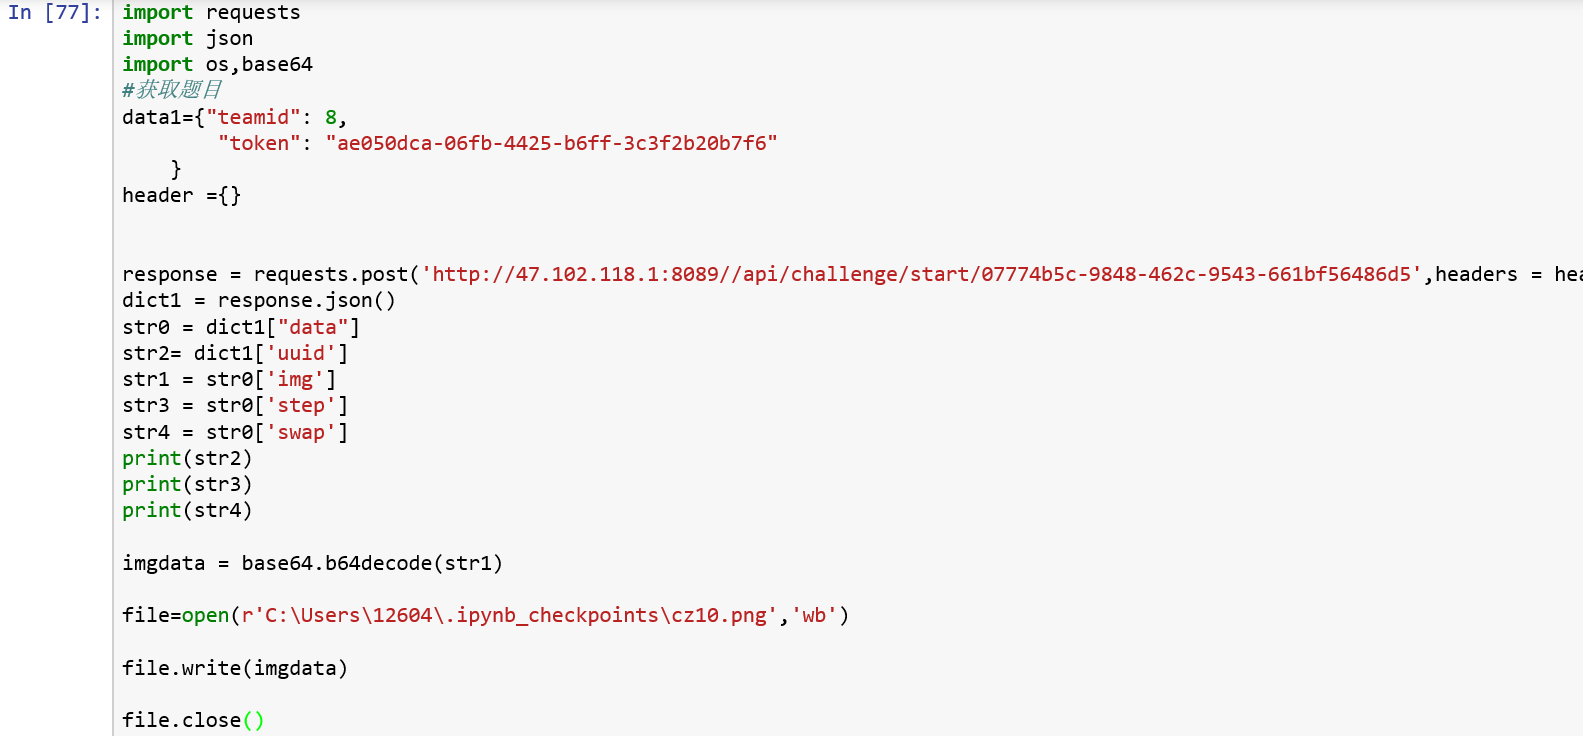Click the 'img' key string
Image resolution: width=1583 pixels, height=736 pixels.
(295, 380)
